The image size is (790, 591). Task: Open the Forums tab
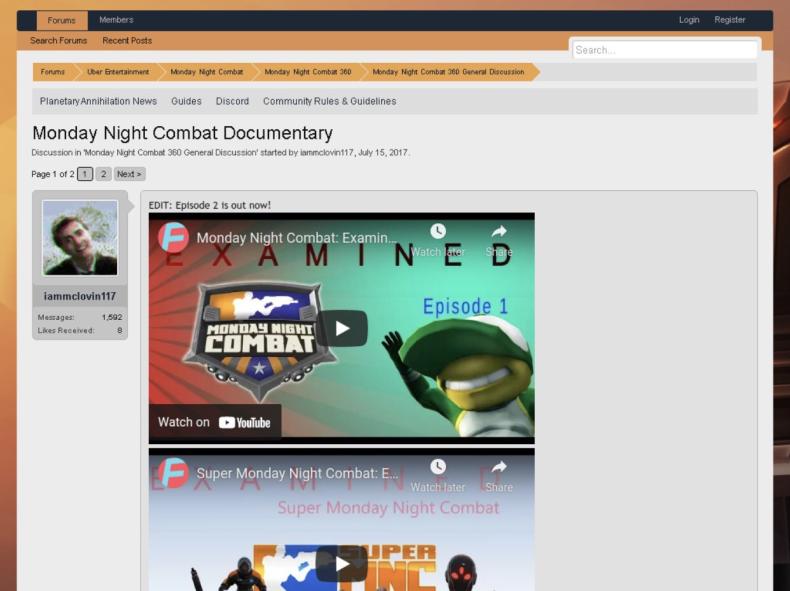tap(62, 21)
